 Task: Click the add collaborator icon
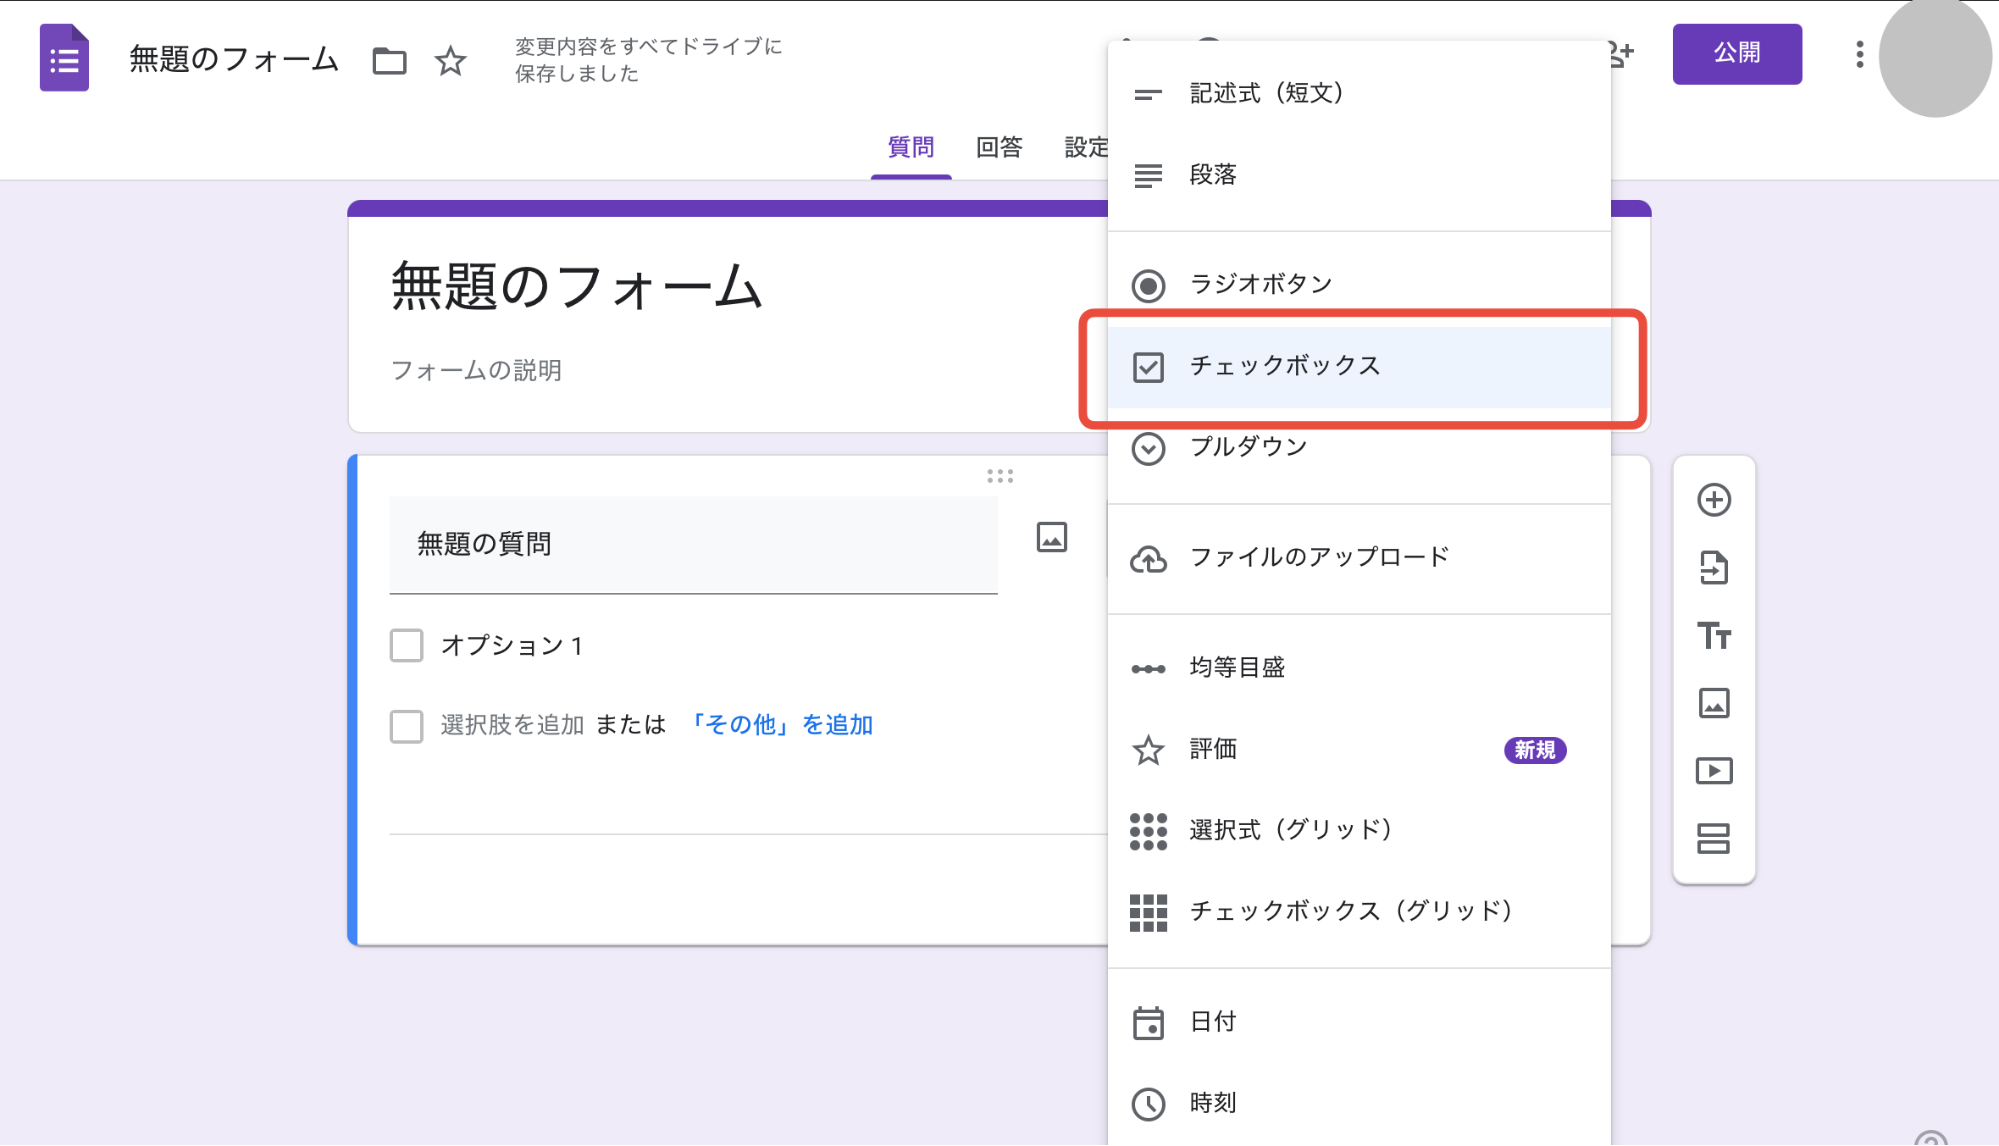coord(1621,54)
